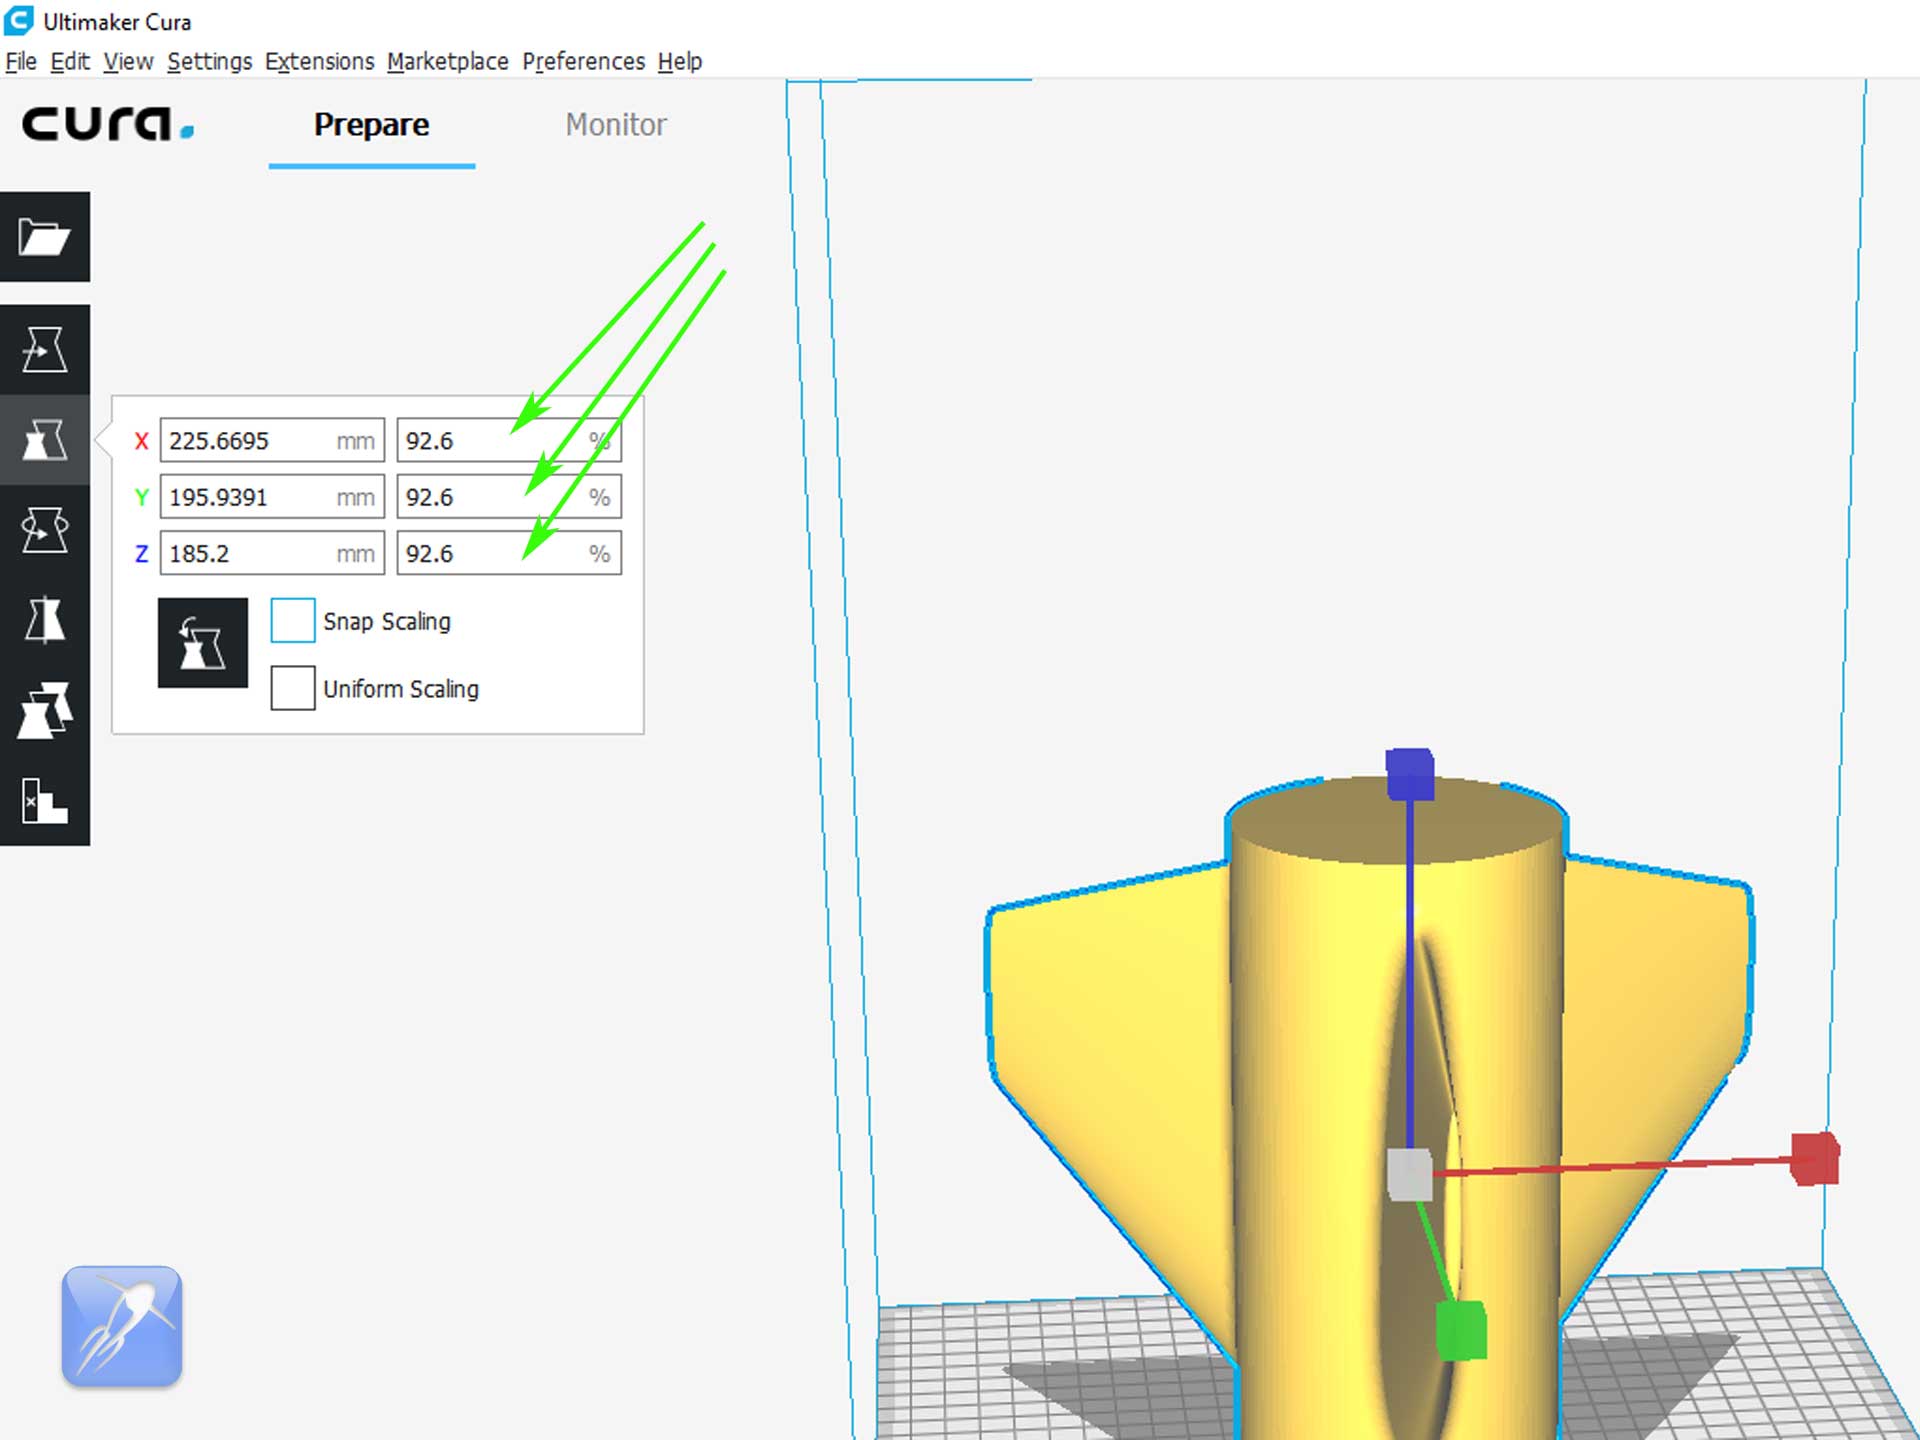Image resolution: width=1920 pixels, height=1440 pixels.
Task: Select the Scale tool icon
Action: tap(44, 440)
